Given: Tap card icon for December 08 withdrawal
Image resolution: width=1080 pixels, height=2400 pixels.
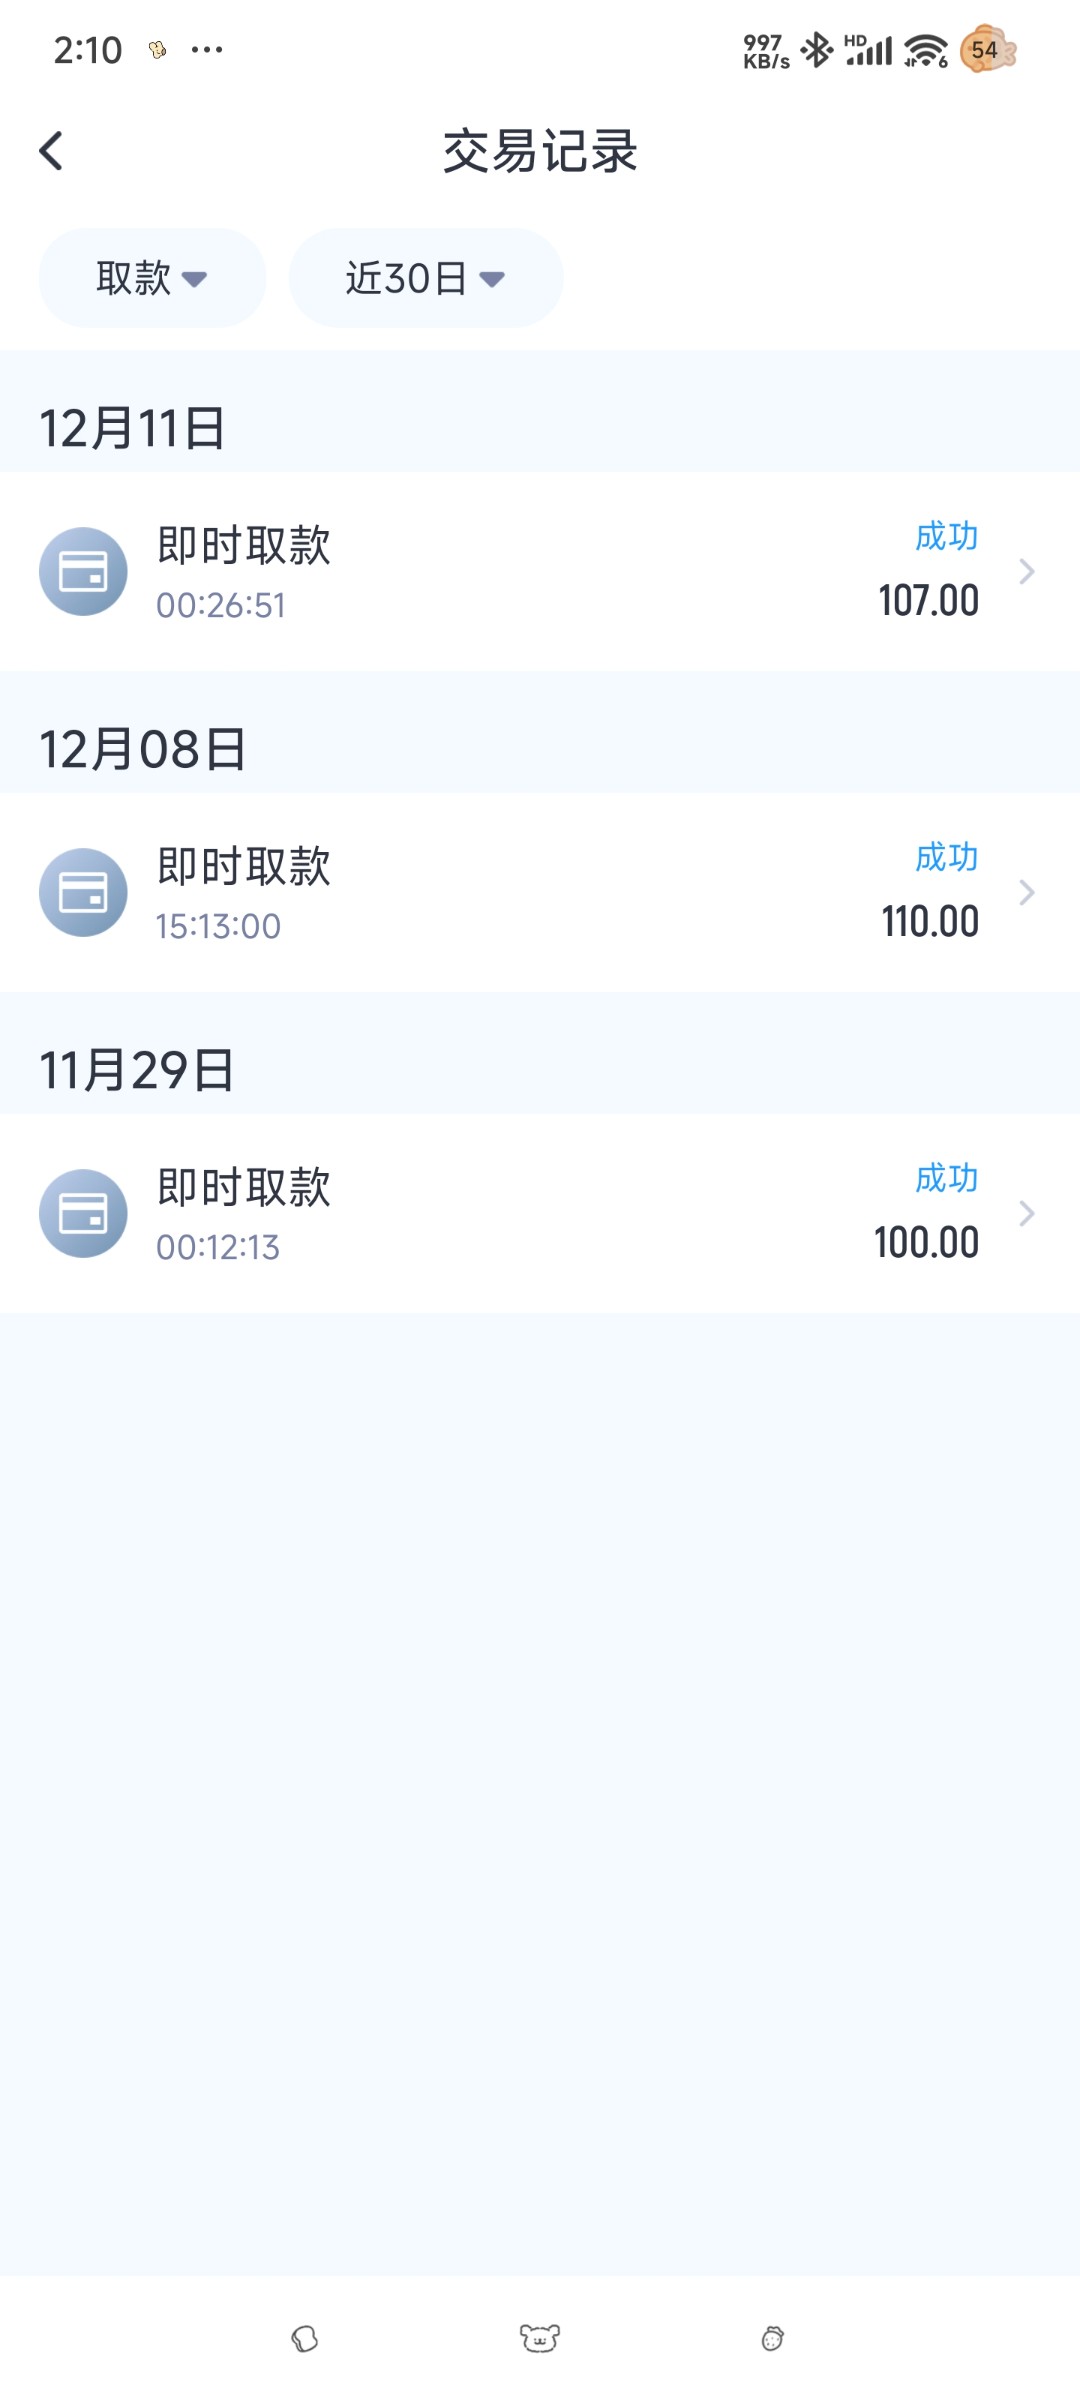Looking at the screenshot, I should (83, 893).
